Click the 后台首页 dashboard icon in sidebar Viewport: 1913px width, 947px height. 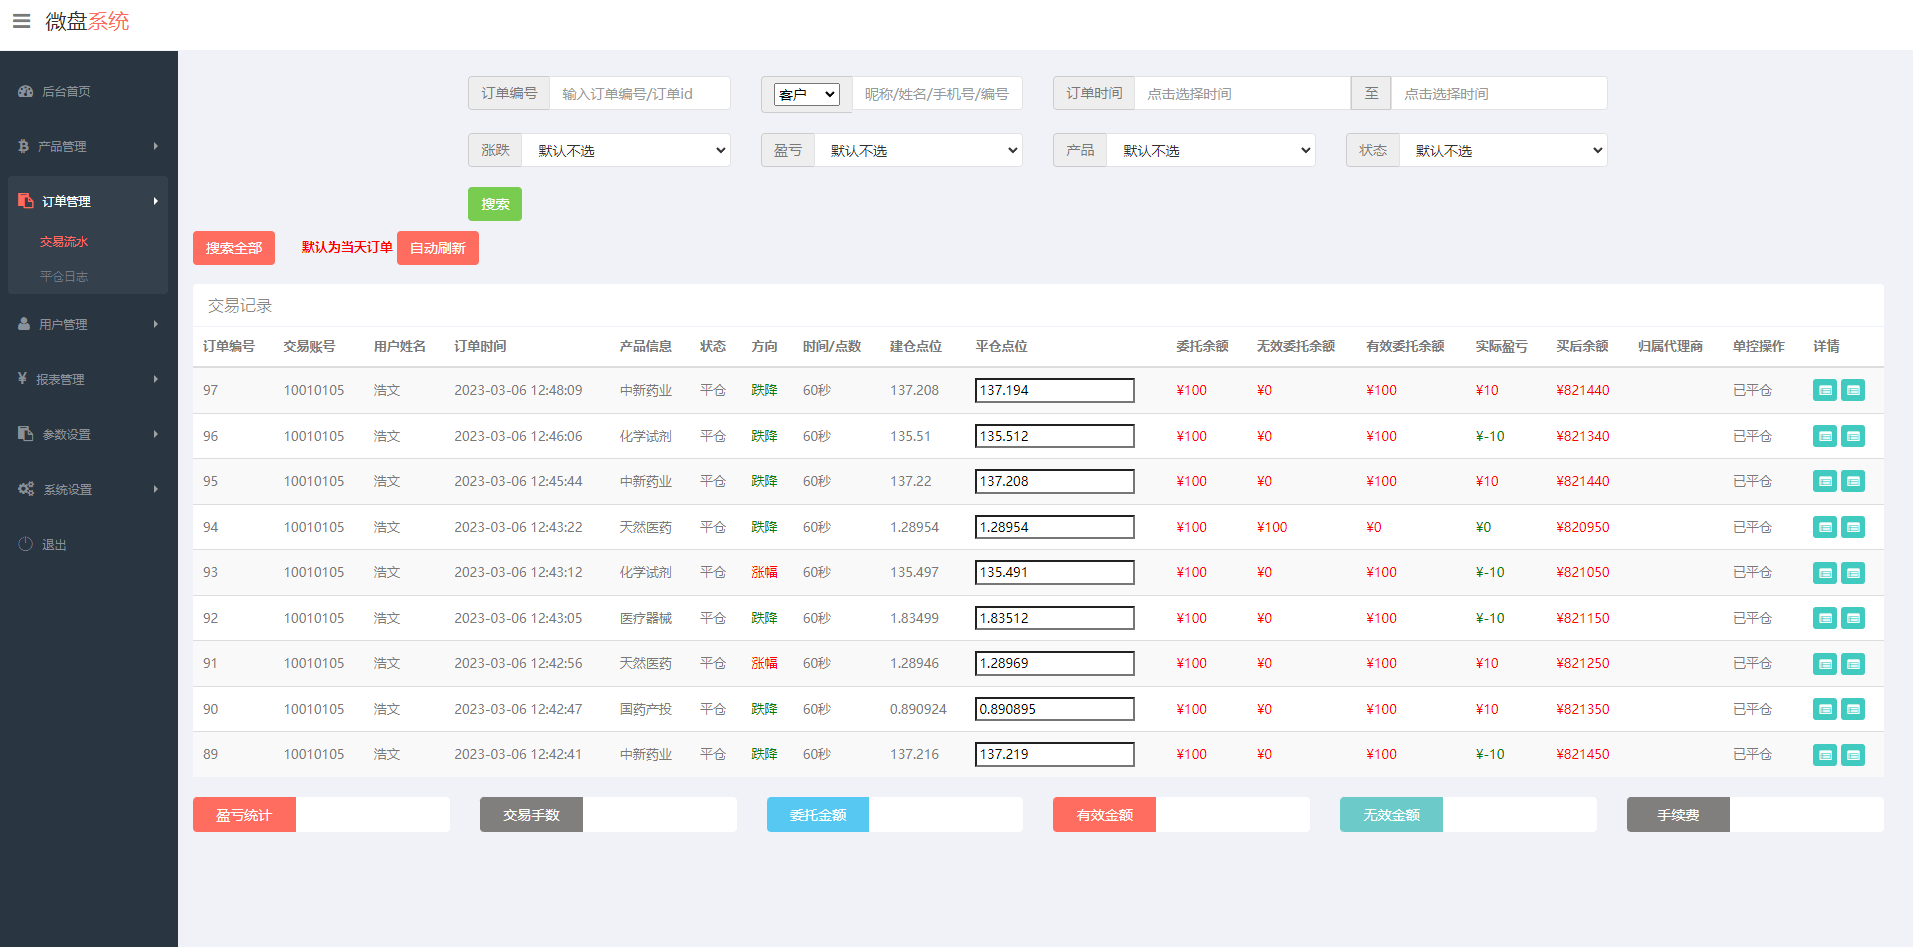tap(26, 91)
